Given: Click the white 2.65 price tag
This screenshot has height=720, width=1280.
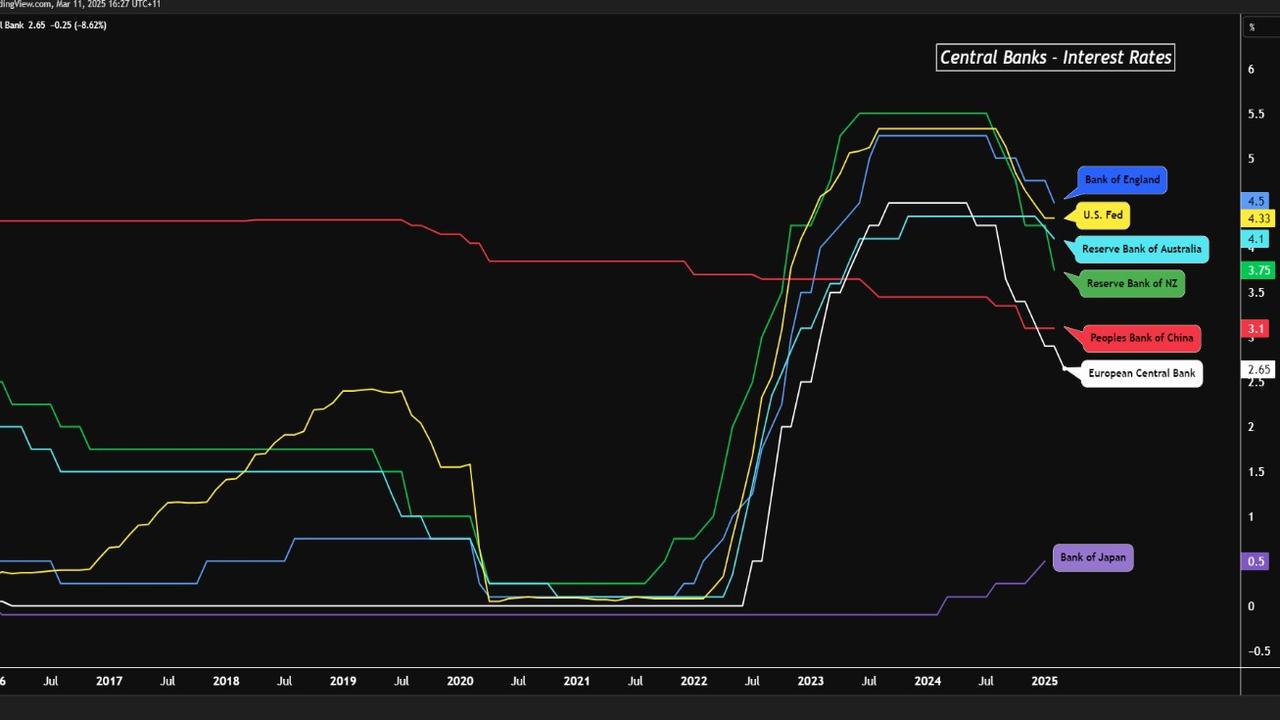Looking at the screenshot, I should tap(1259, 370).
